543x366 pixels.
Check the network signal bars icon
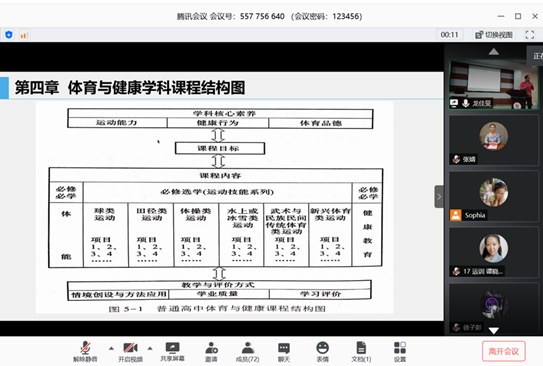24,35
